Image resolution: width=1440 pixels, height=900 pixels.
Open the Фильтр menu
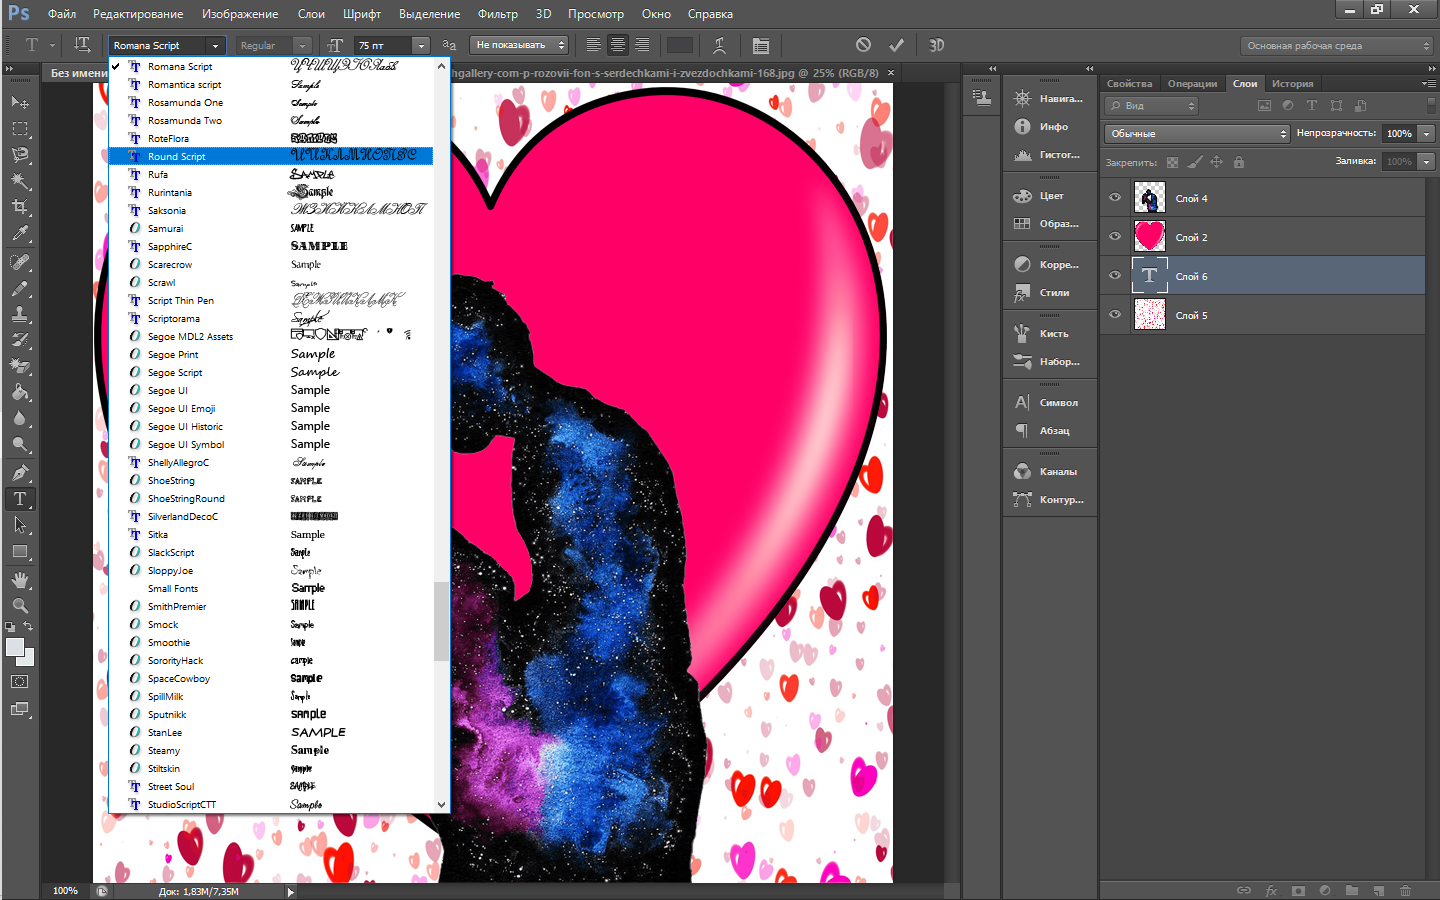497,14
